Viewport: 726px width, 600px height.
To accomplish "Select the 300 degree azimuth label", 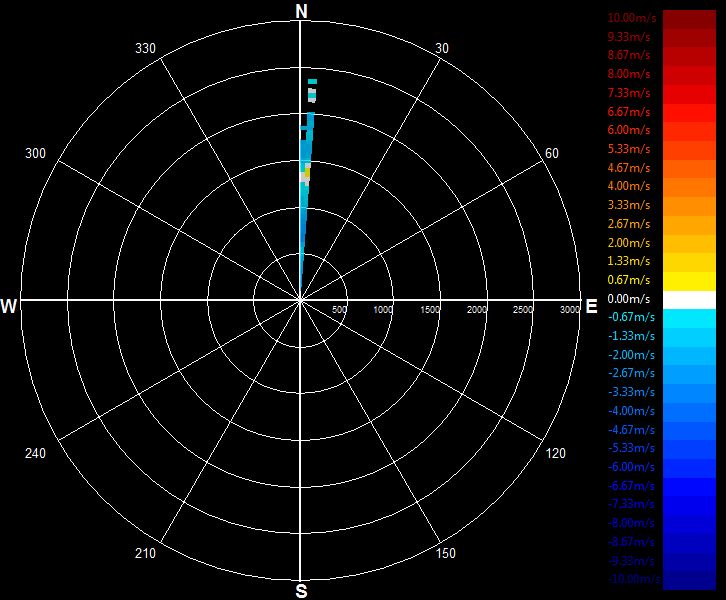I will (35, 153).
